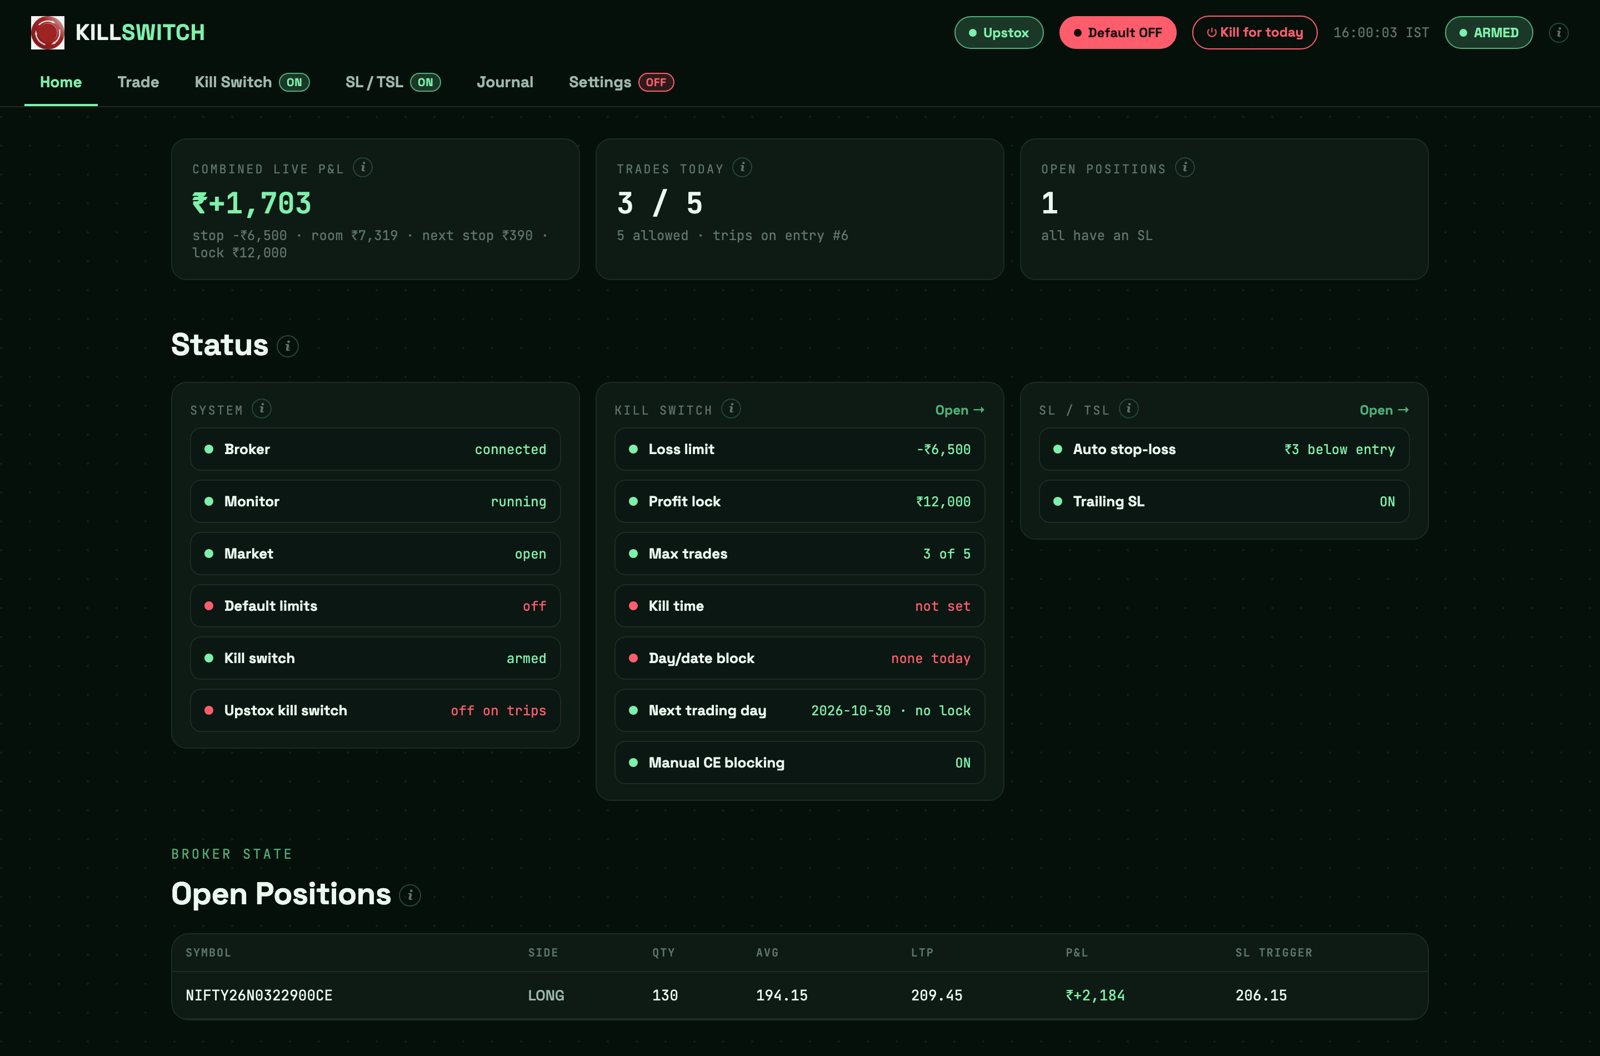The height and width of the screenshot is (1056, 1600).
Task: Click info icon beside SL / TSL panel label
Action: pyautogui.click(x=1129, y=409)
